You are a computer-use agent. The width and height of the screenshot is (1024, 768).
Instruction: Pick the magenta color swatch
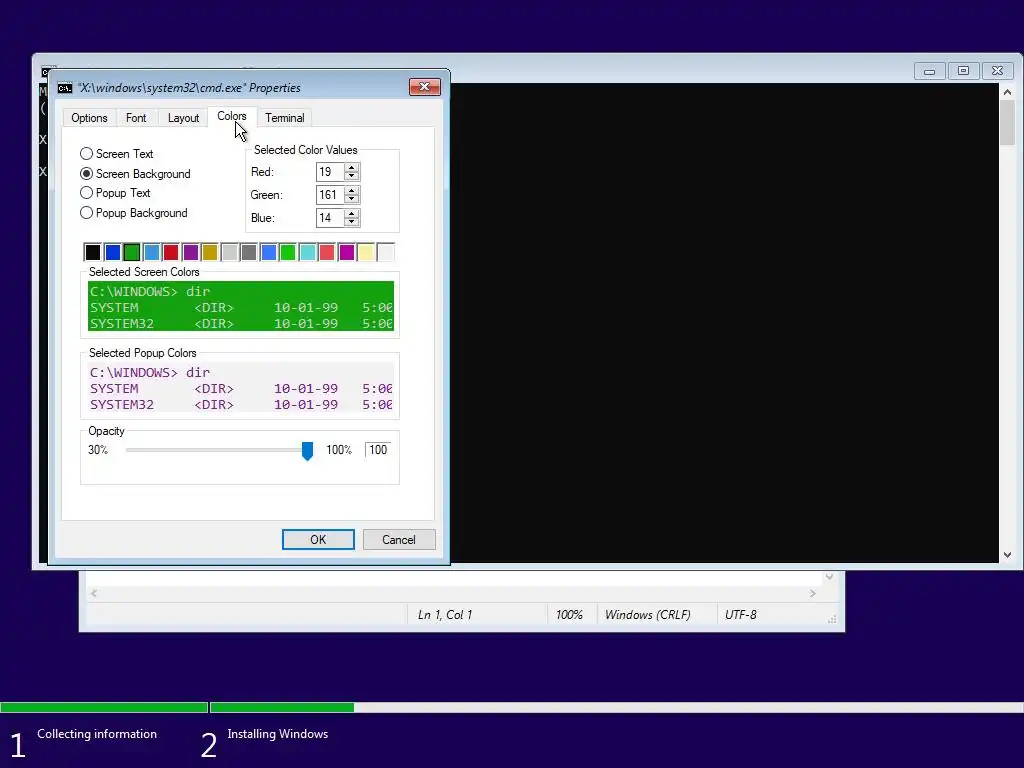(x=347, y=252)
